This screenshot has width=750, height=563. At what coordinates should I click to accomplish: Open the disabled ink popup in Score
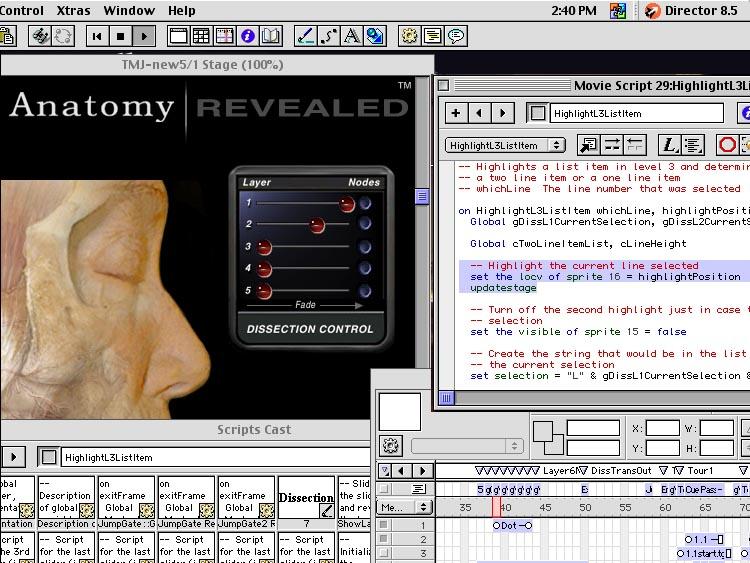tap(467, 446)
